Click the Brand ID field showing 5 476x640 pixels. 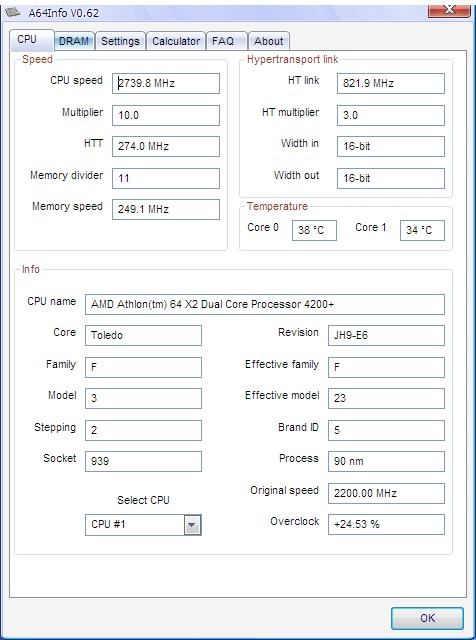[386, 430]
